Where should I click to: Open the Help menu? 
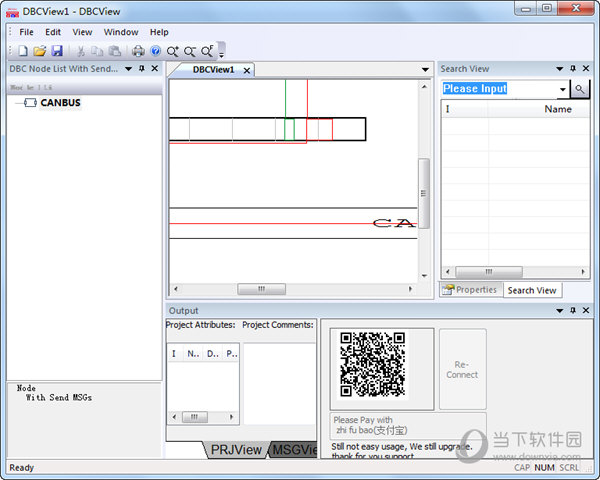[x=159, y=32]
